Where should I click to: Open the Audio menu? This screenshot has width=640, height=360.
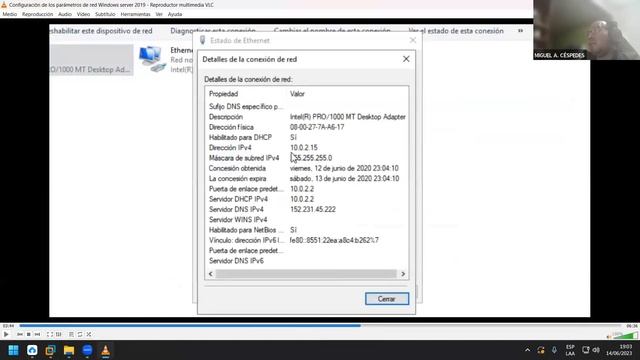tap(64, 14)
